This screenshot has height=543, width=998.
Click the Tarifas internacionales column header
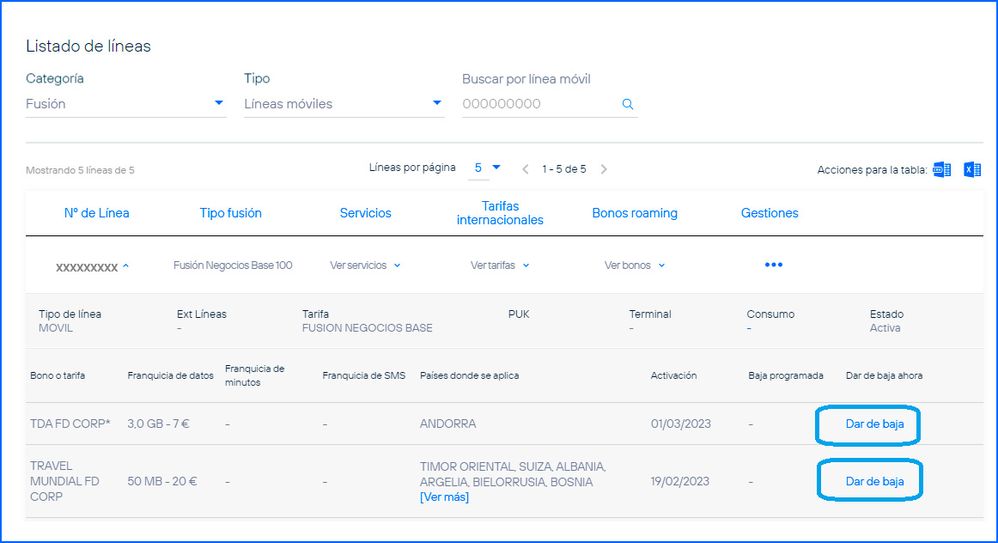[x=499, y=213]
